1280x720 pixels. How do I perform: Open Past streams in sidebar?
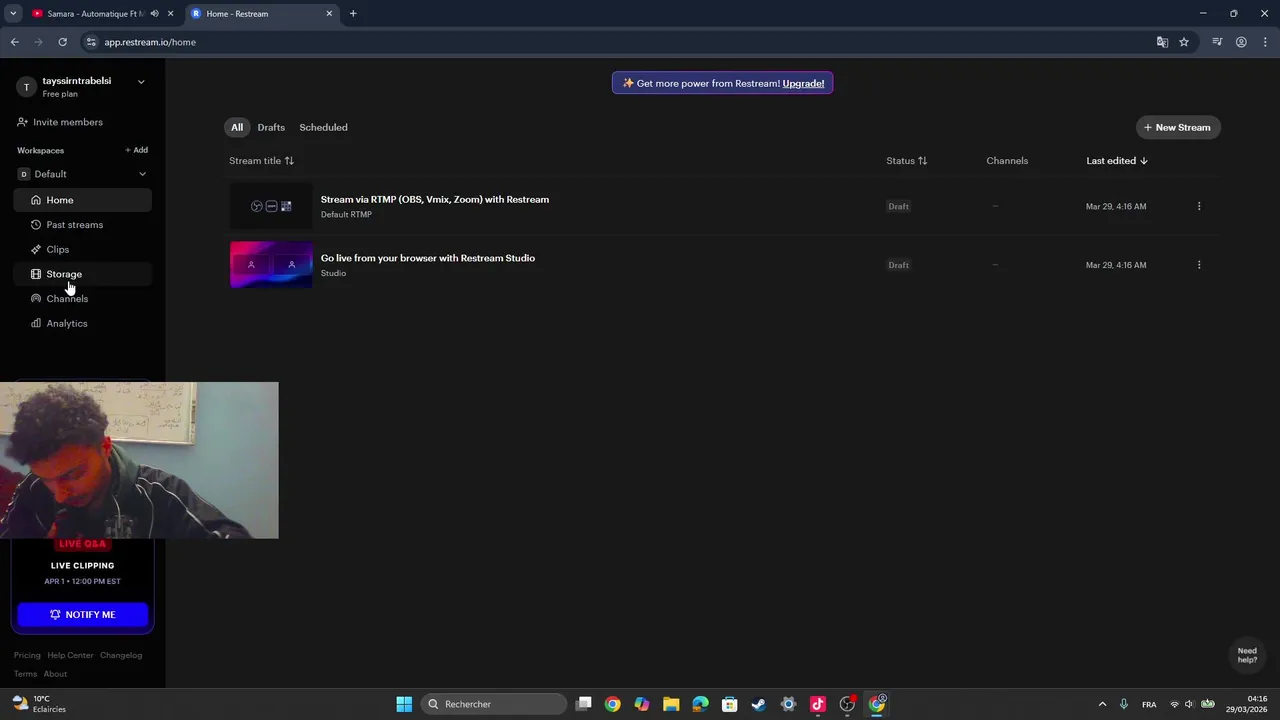(x=83, y=225)
